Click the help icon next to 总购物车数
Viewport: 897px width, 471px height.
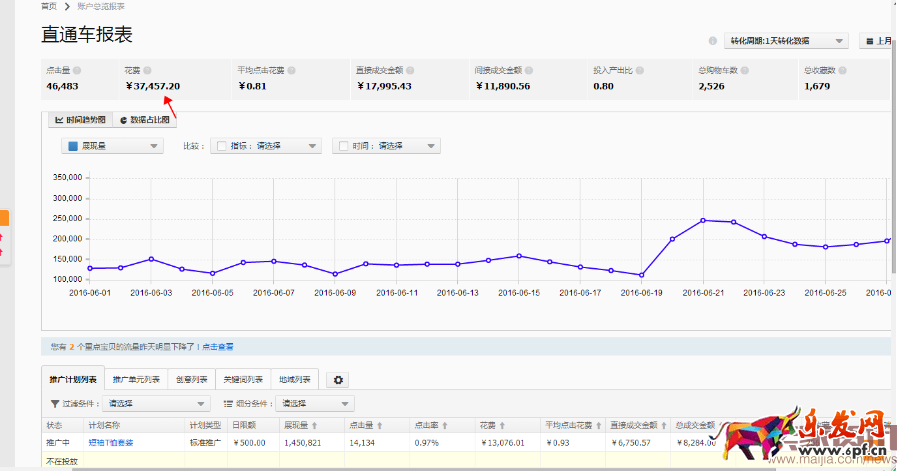(744, 70)
